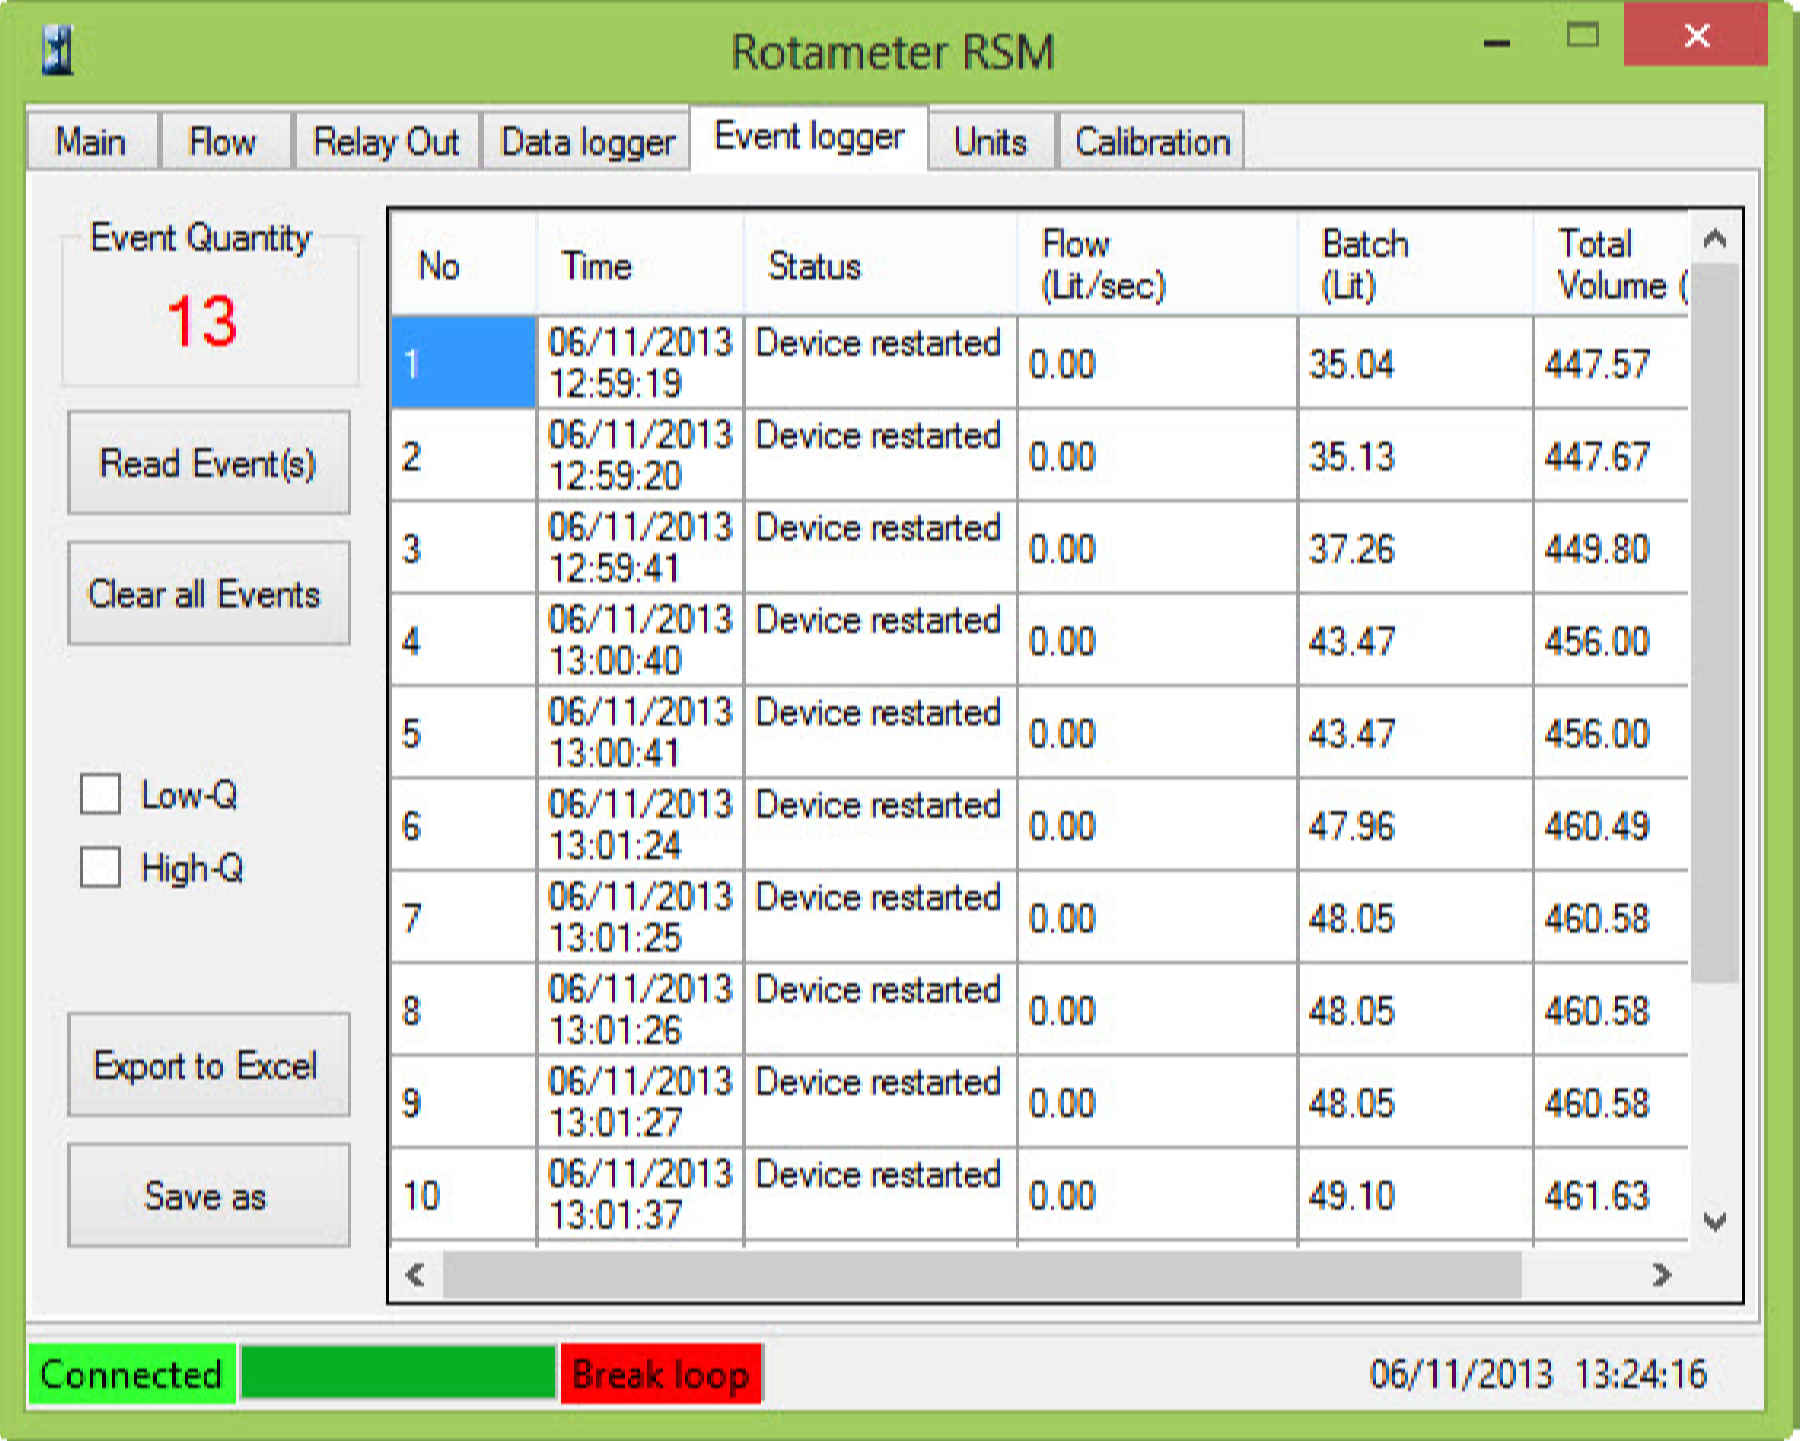Click the horizontal scrollbar thumb under the table
1800x1441 pixels.
coord(980,1274)
